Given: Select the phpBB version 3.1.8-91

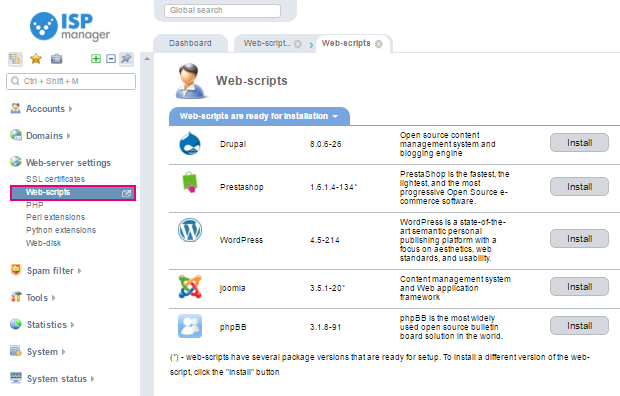Looking at the screenshot, I should (x=325, y=327).
